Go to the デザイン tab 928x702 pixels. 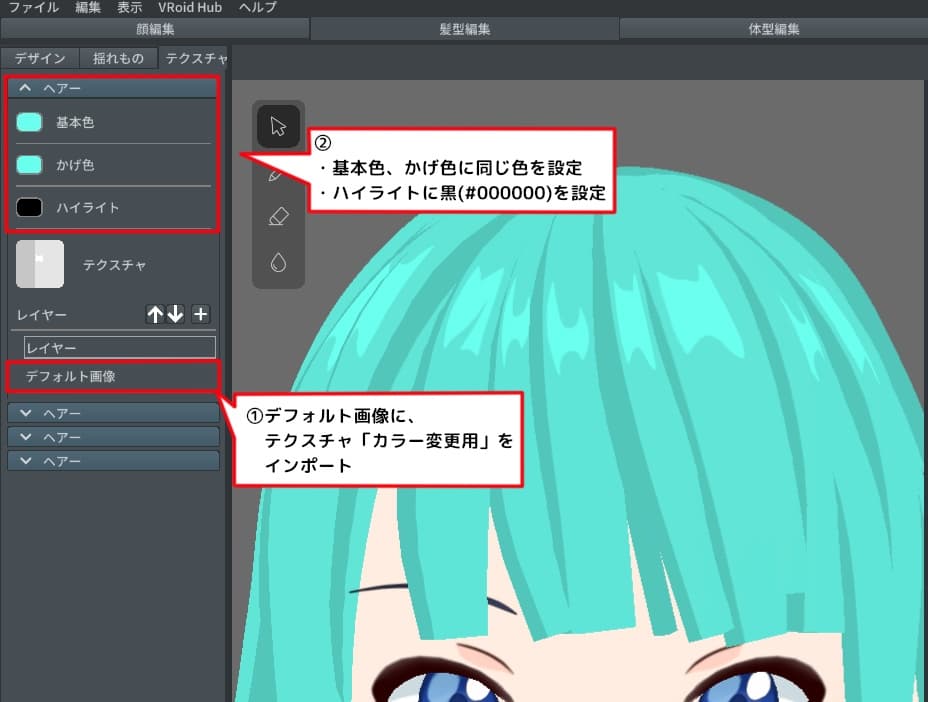tap(40, 58)
